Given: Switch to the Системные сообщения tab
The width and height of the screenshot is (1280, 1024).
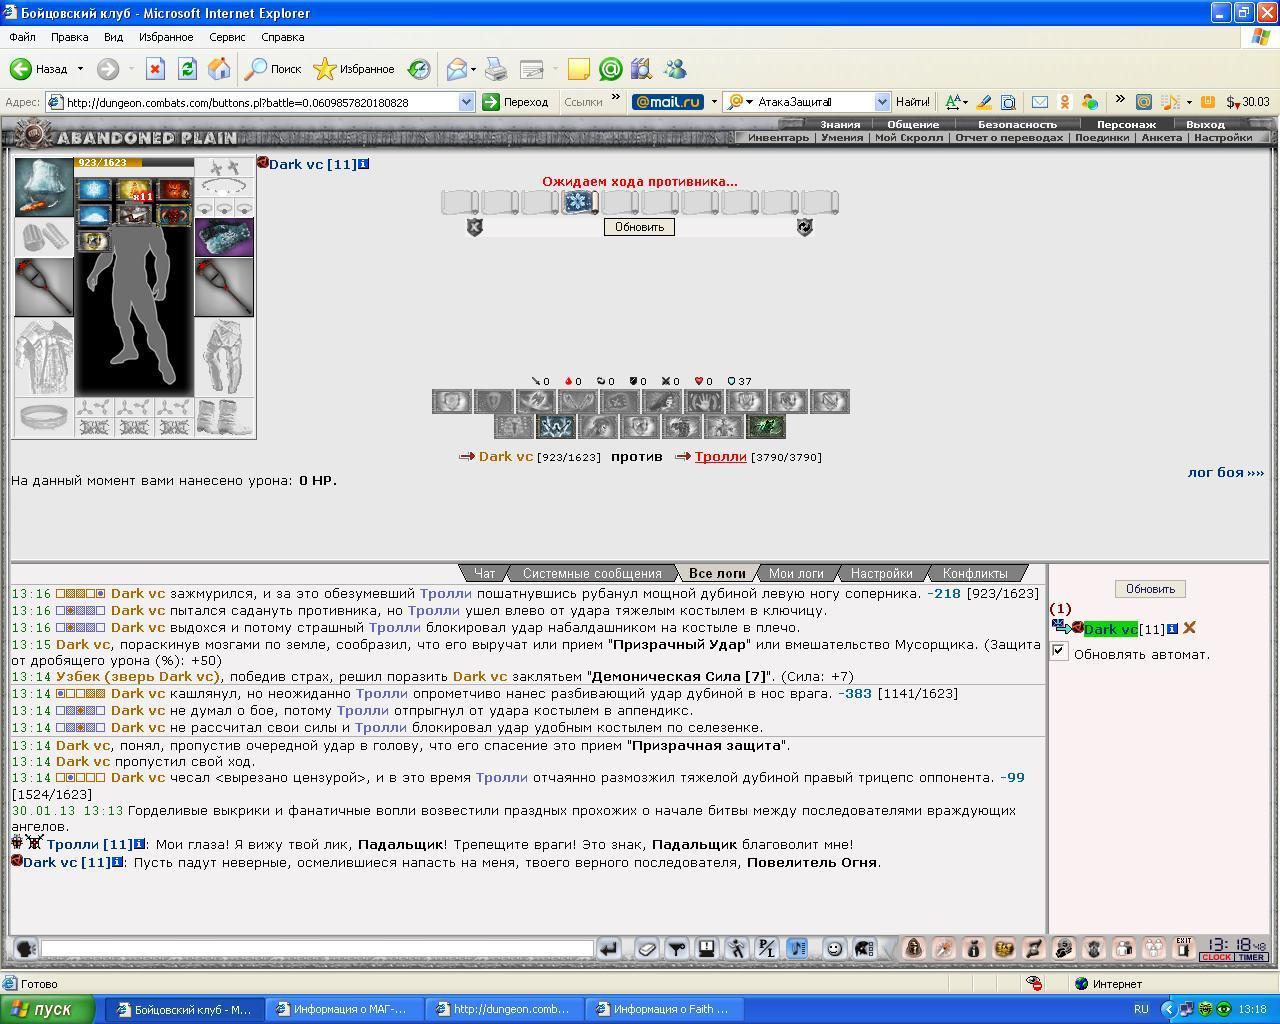Looking at the screenshot, I should pyautogui.click(x=592, y=573).
